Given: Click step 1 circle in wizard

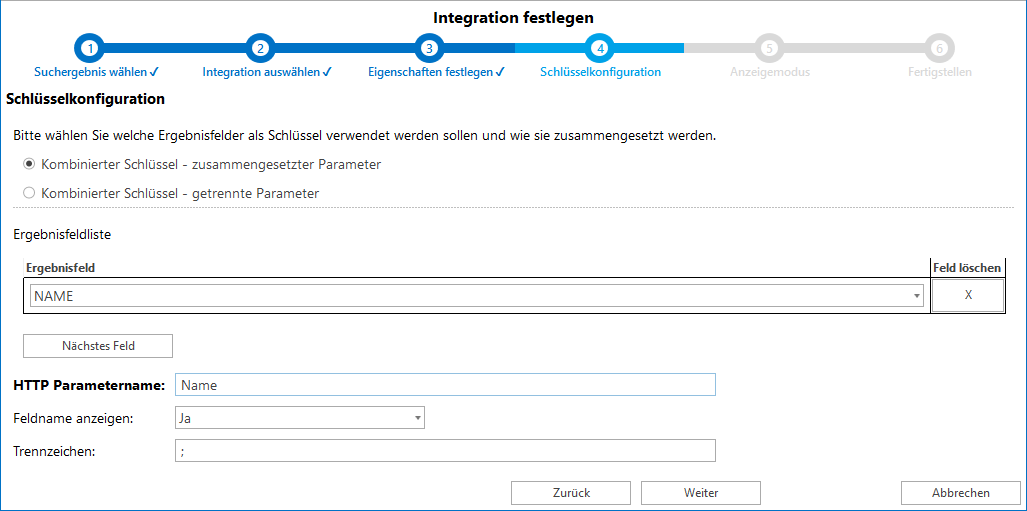Looking at the screenshot, I should (90, 47).
